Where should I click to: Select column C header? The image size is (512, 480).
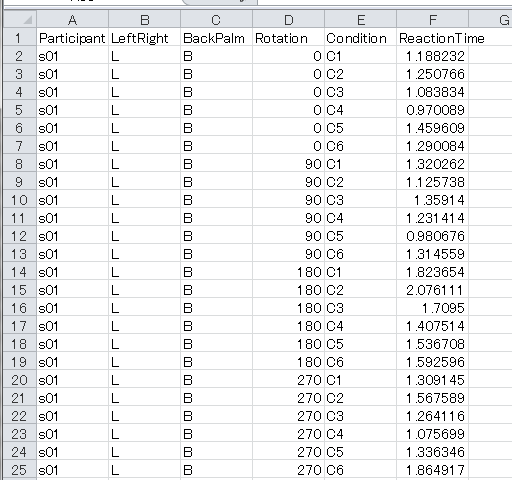pos(216,20)
